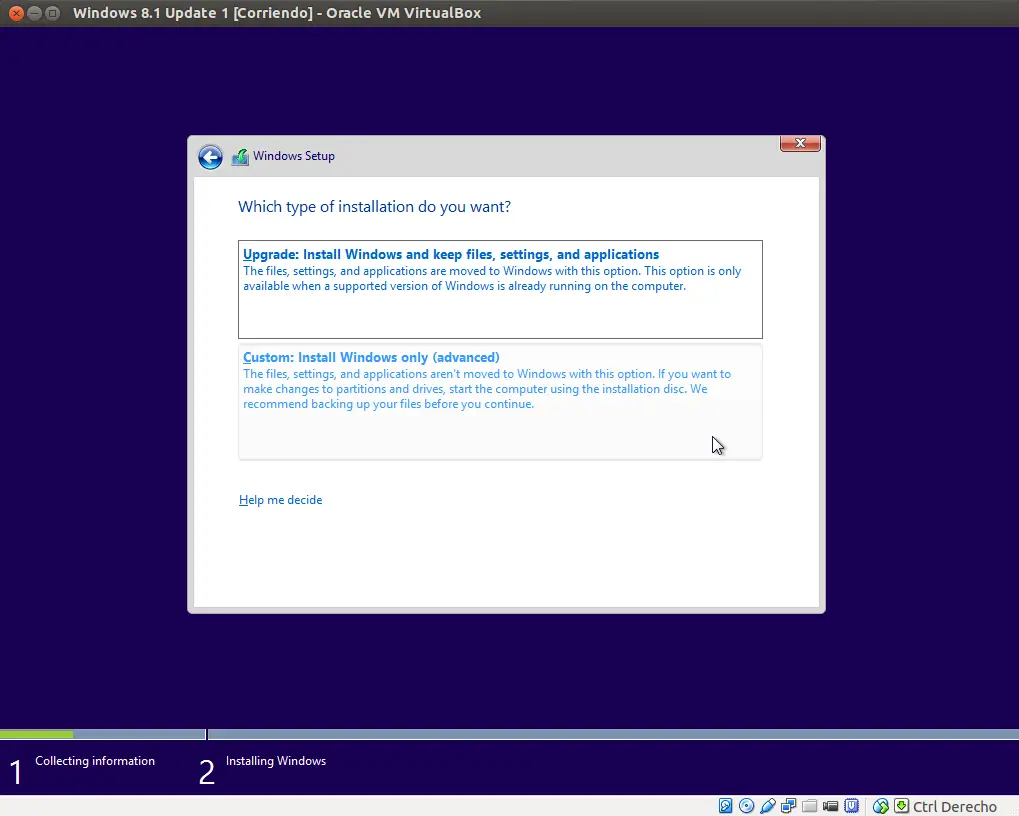The width and height of the screenshot is (1019, 816).
Task: Open the Help me decide link
Action: (x=280, y=500)
